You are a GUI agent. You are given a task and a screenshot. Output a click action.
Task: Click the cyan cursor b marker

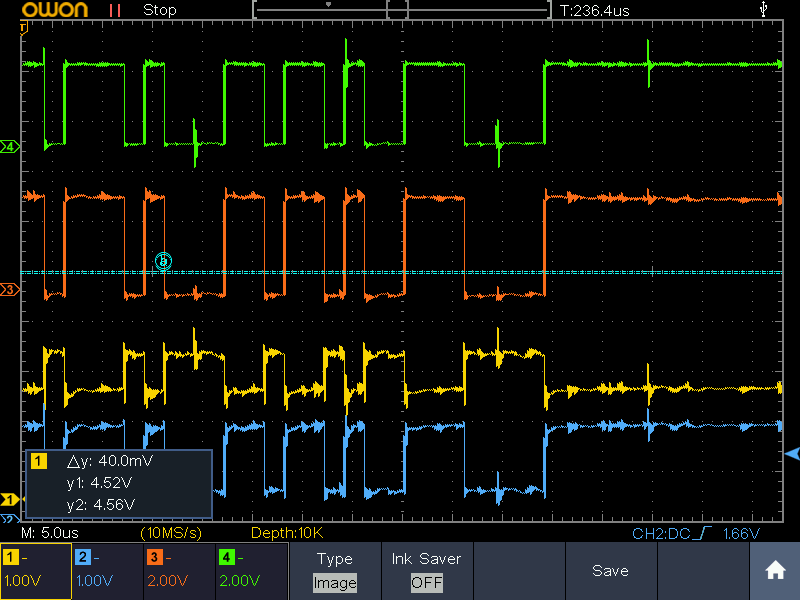(163, 261)
